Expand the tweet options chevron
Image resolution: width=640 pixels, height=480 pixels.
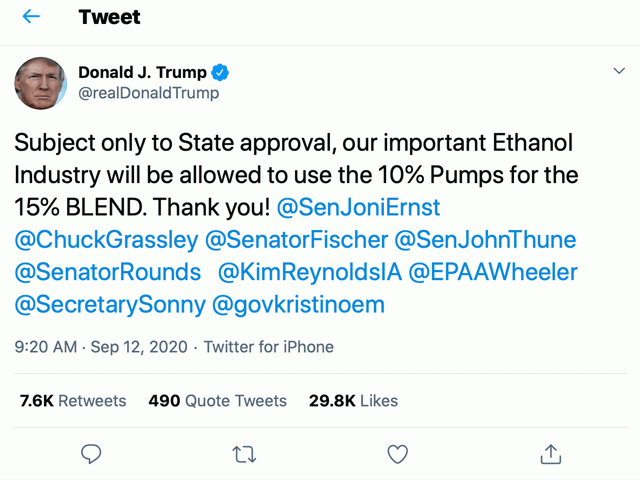click(618, 72)
